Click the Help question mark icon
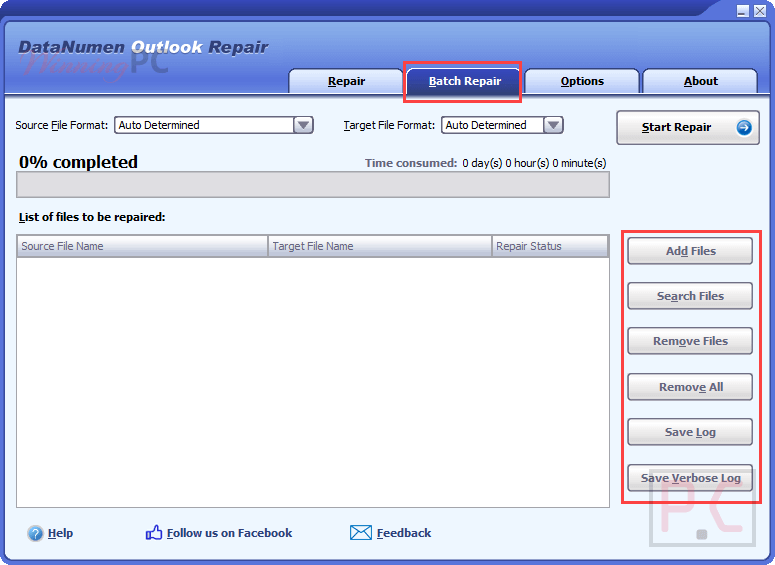775x565 pixels. pyautogui.click(x=35, y=533)
